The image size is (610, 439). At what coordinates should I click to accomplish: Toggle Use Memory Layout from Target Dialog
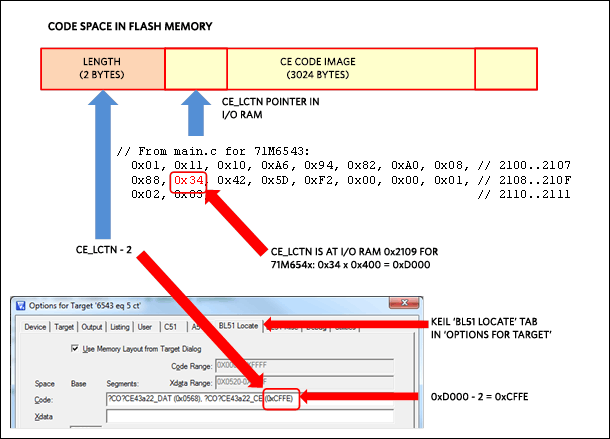pyautogui.click(x=75, y=348)
